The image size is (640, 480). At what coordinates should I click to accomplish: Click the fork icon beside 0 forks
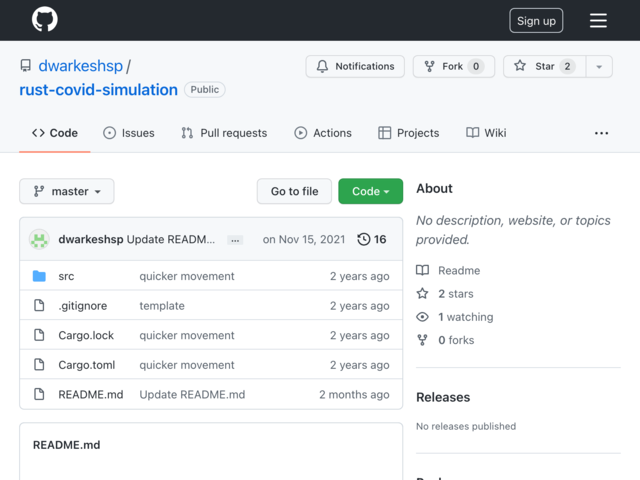(422, 340)
